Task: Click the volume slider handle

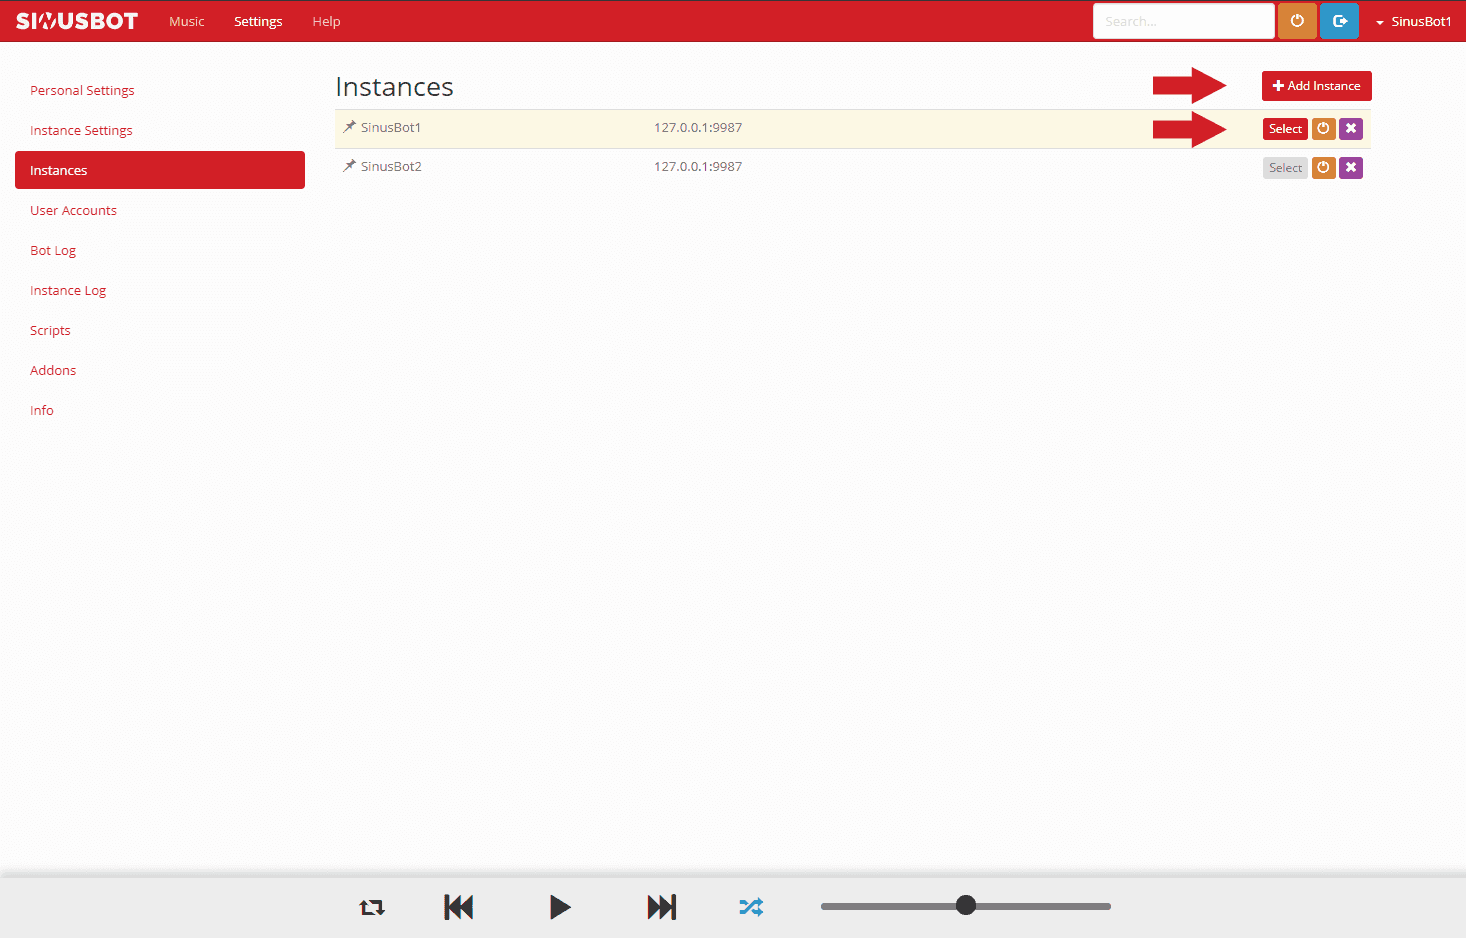Action: click(965, 906)
